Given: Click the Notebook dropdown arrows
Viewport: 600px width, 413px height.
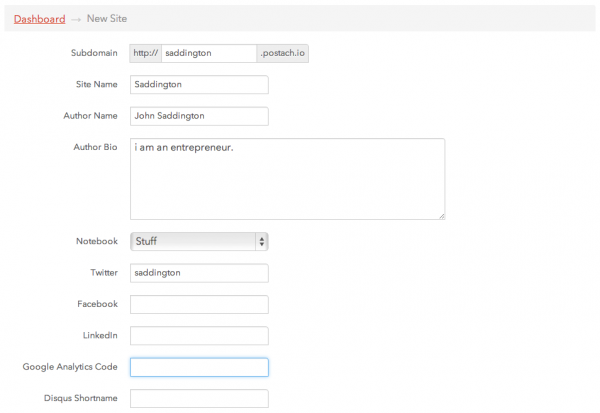Looking at the screenshot, I should click(x=262, y=242).
